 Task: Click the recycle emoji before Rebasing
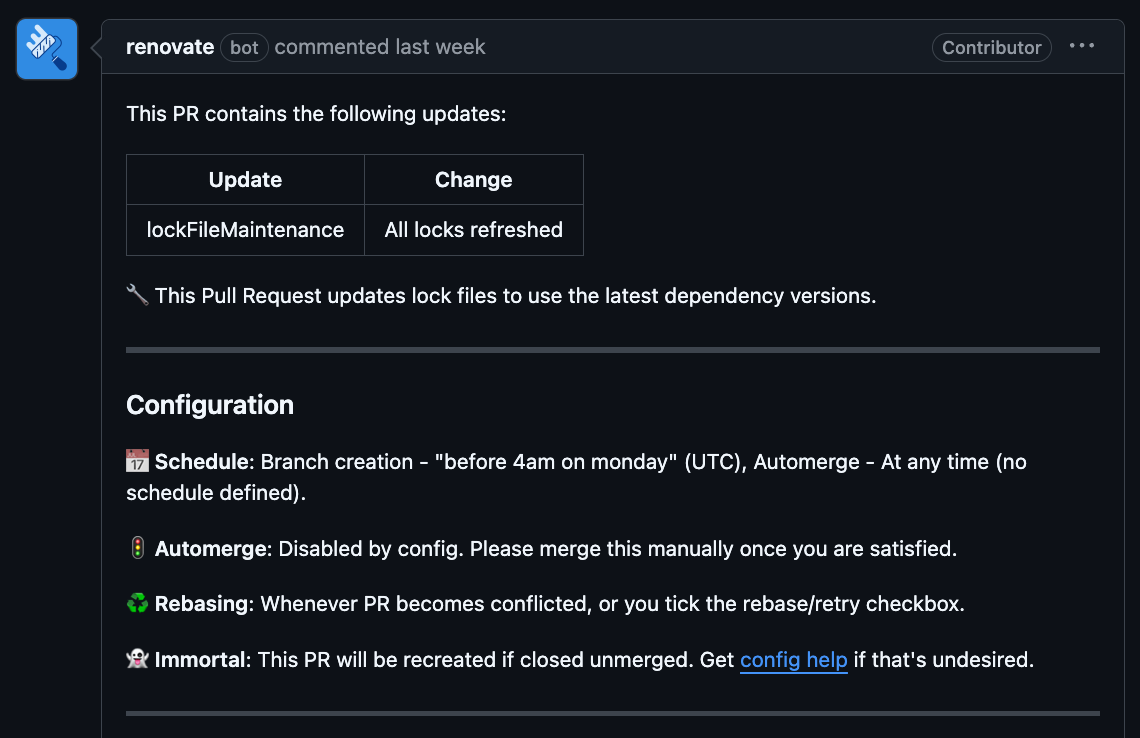[138, 604]
